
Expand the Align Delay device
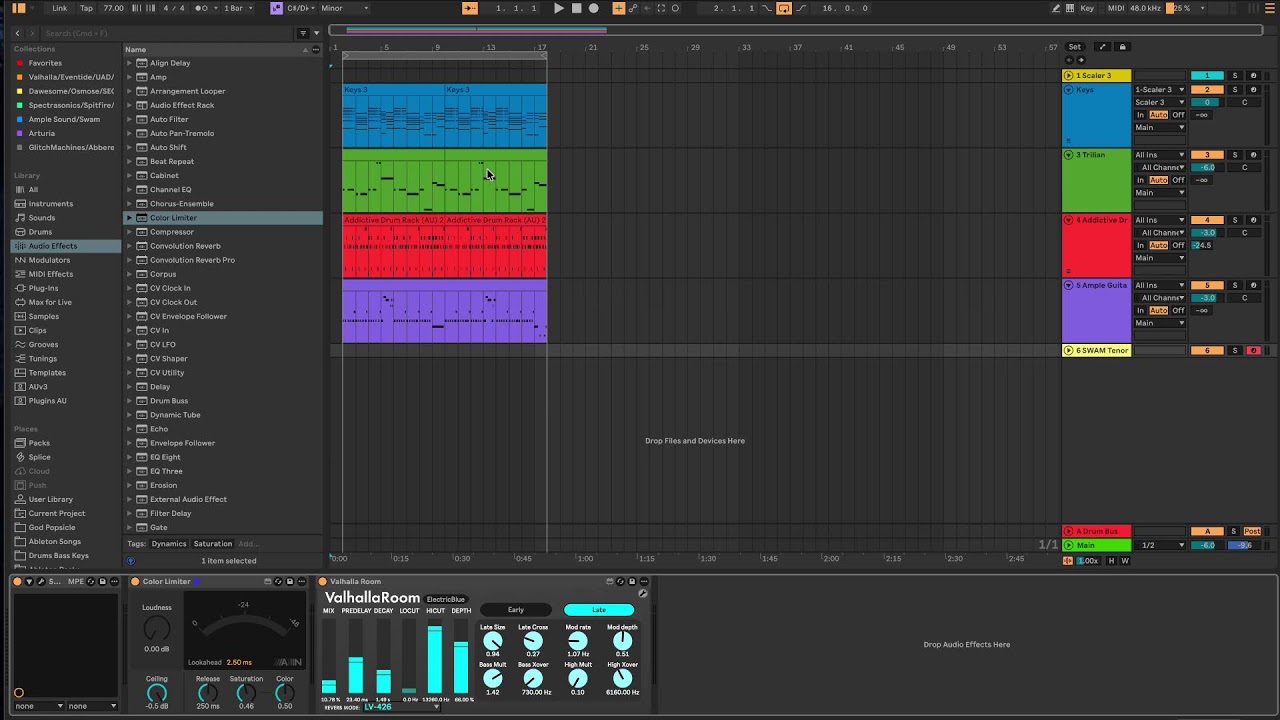click(129, 63)
